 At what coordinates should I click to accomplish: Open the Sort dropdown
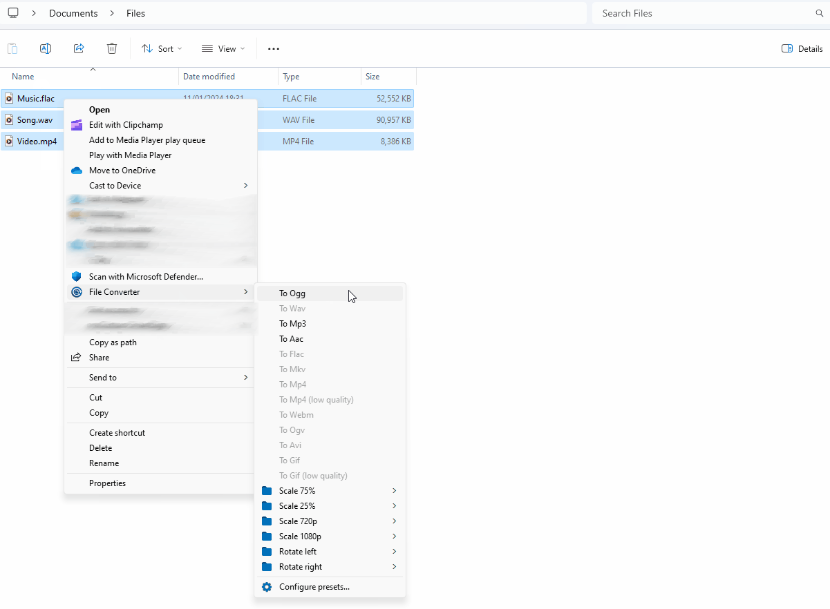[x=161, y=48]
